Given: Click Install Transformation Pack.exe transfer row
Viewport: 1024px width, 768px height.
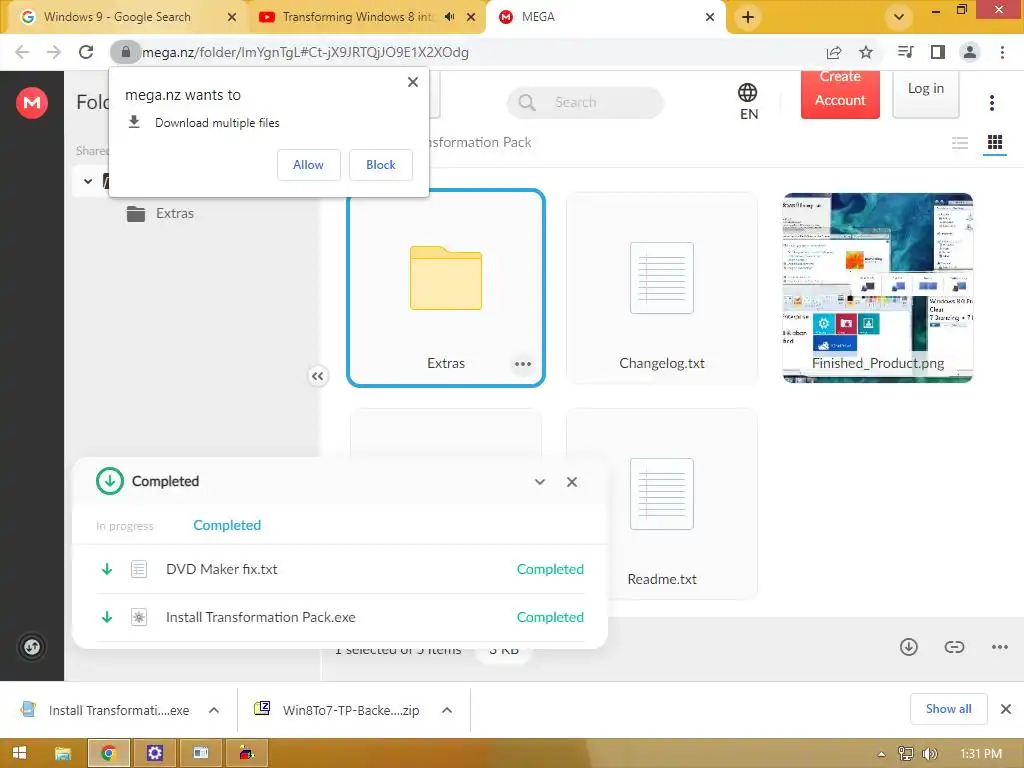Looking at the screenshot, I should [340, 617].
